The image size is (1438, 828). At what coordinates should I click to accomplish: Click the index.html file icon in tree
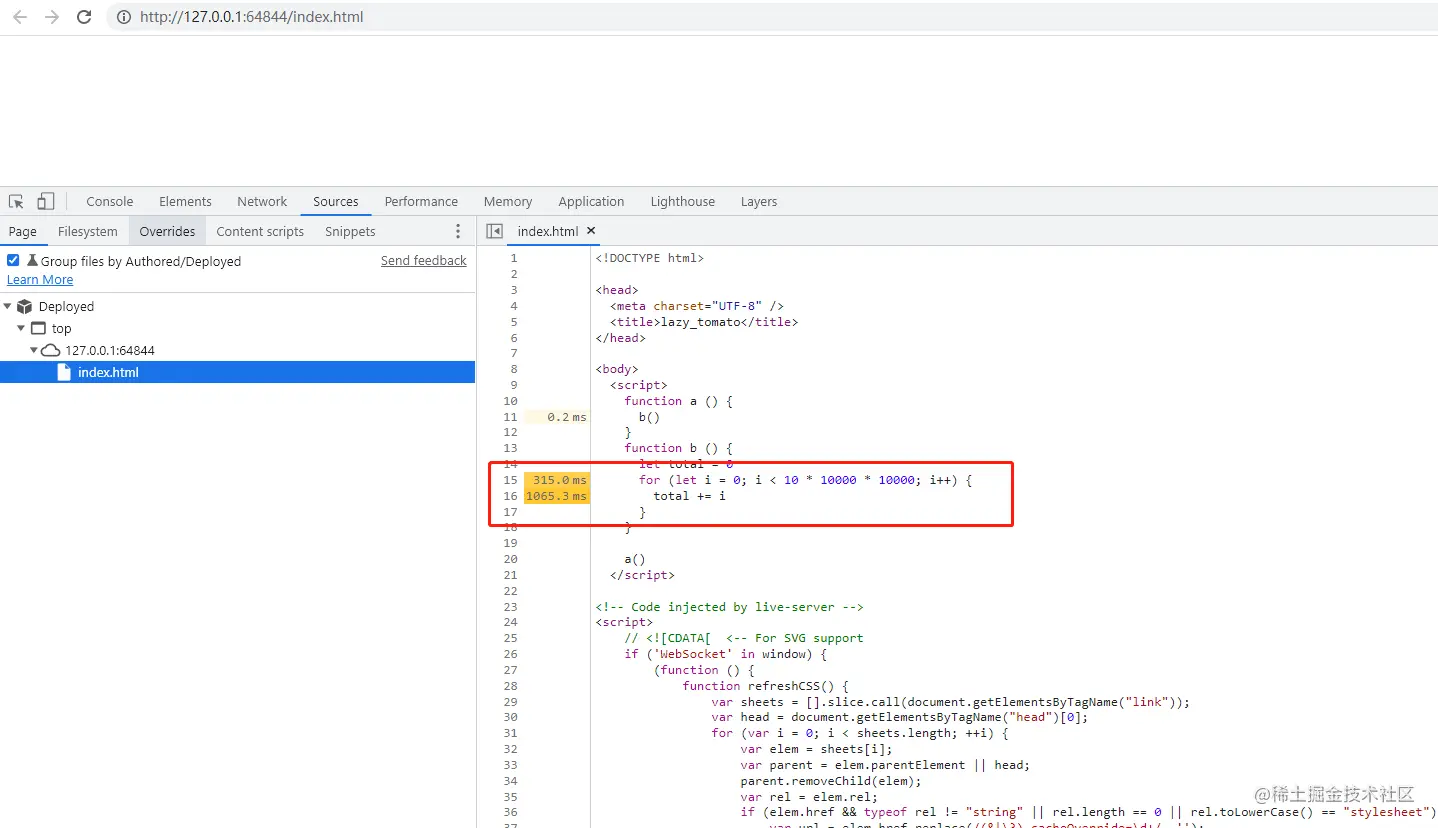coord(64,372)
